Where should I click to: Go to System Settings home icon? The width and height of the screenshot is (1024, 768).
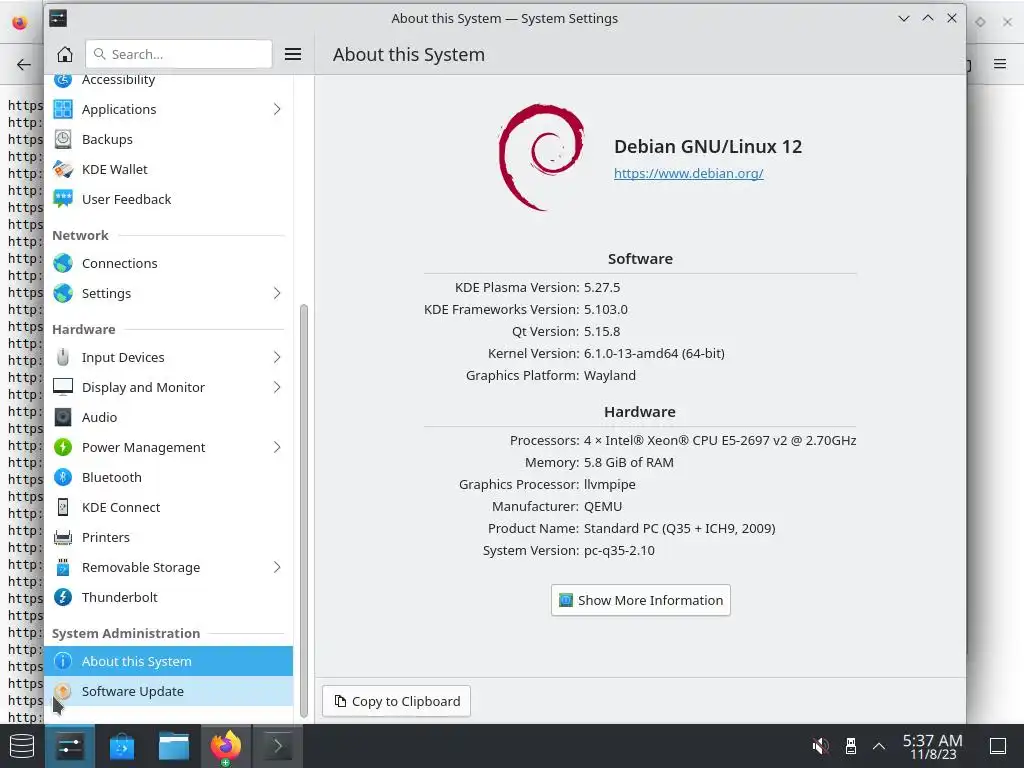65,54
